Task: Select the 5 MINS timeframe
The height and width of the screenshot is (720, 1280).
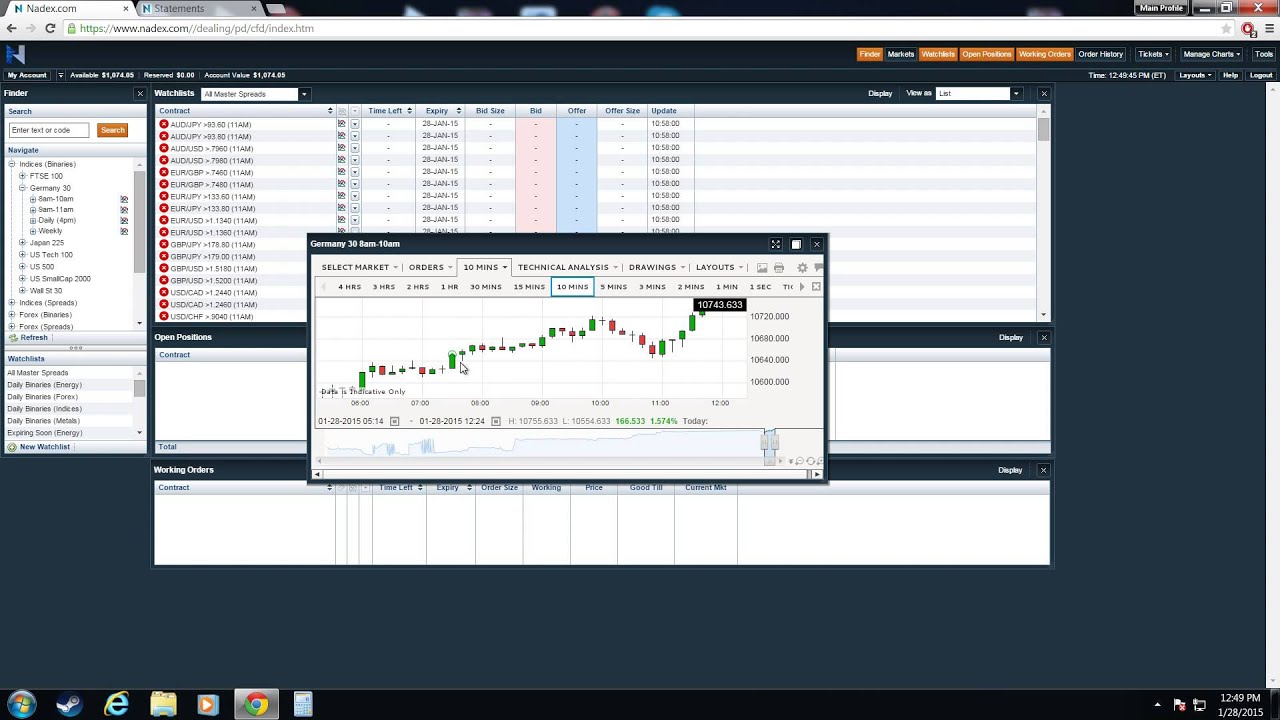Action: (613, 287)
